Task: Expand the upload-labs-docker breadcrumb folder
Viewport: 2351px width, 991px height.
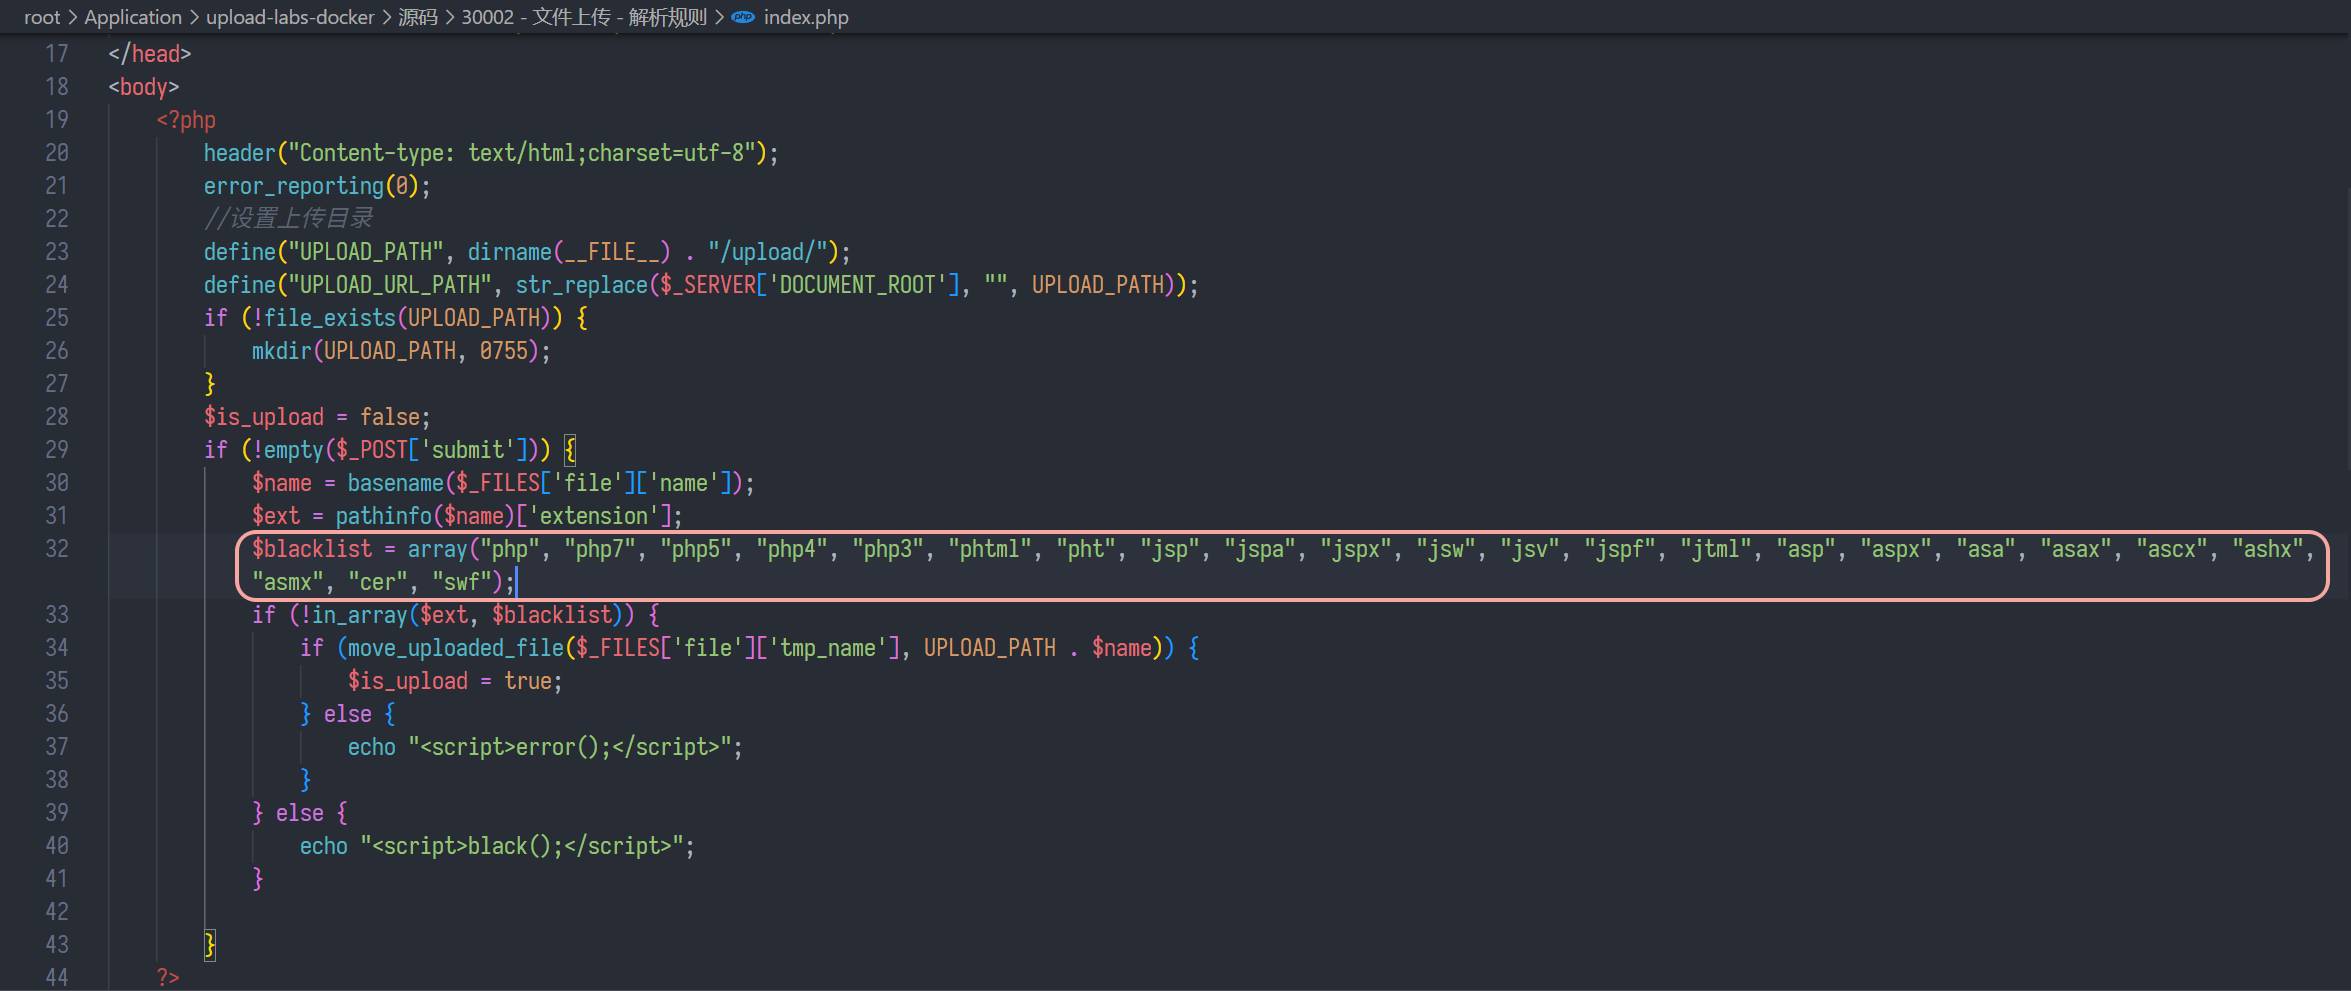Action: [290, 17]
